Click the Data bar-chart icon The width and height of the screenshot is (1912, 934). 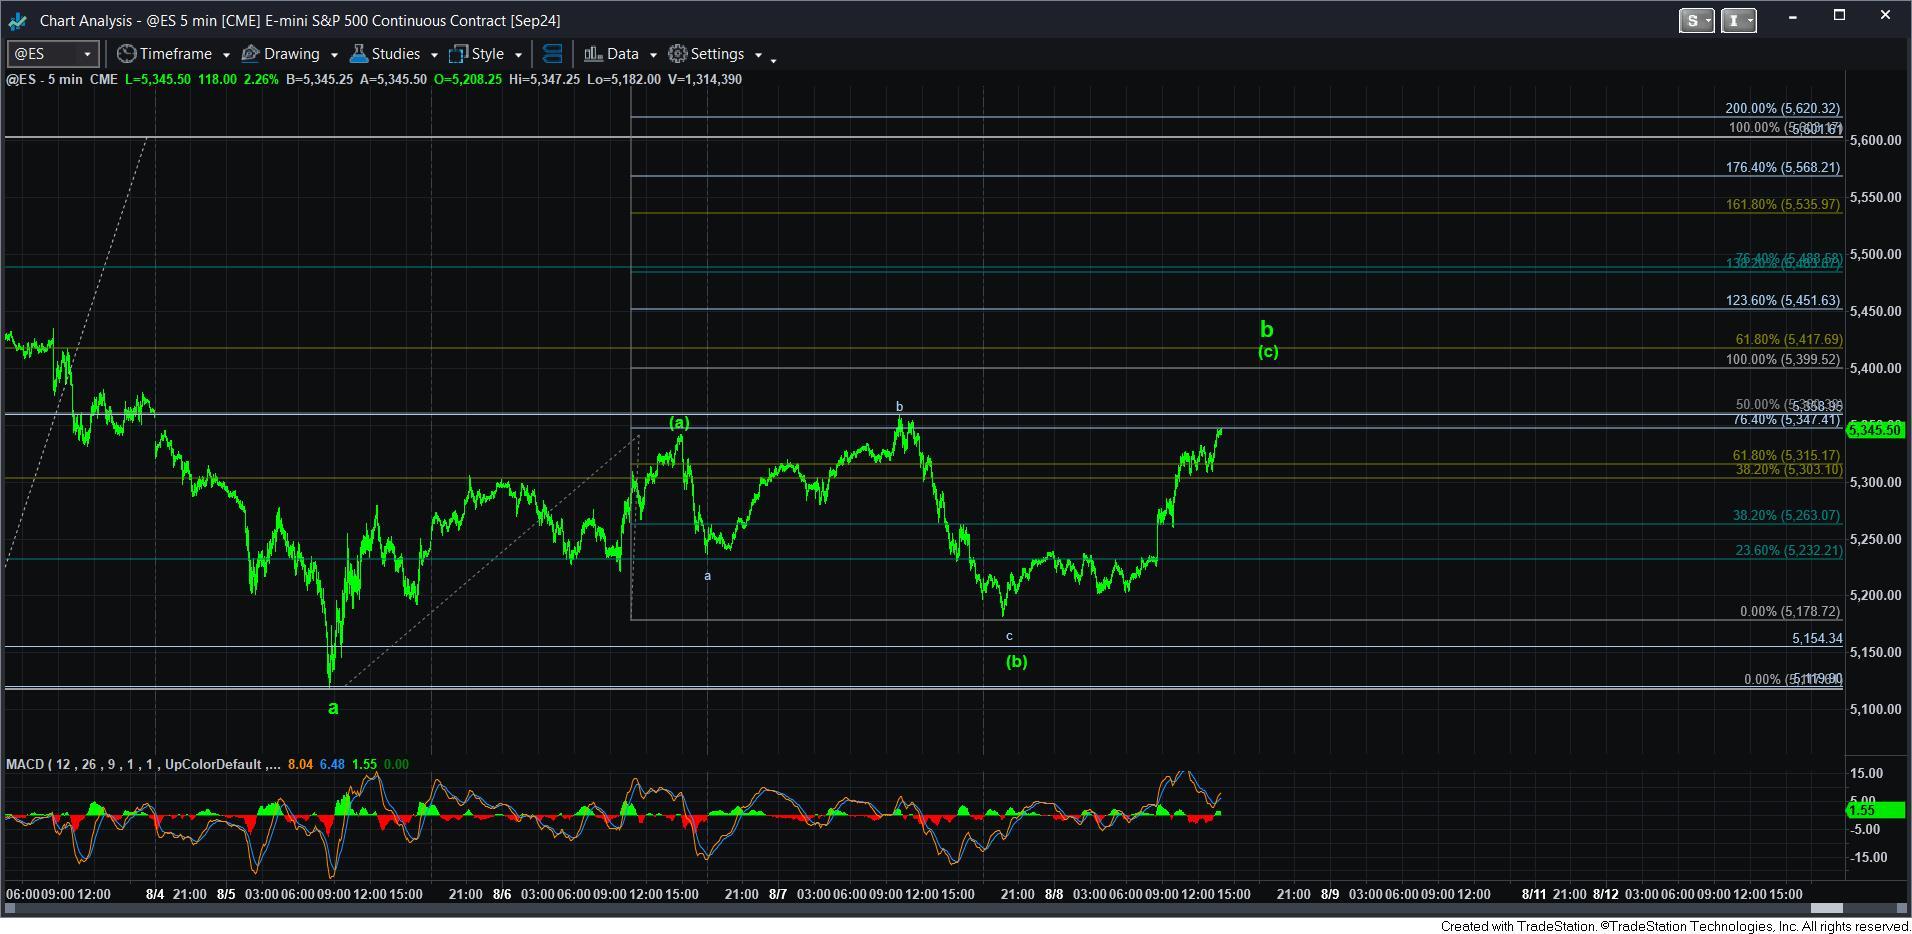pos(593,54)
